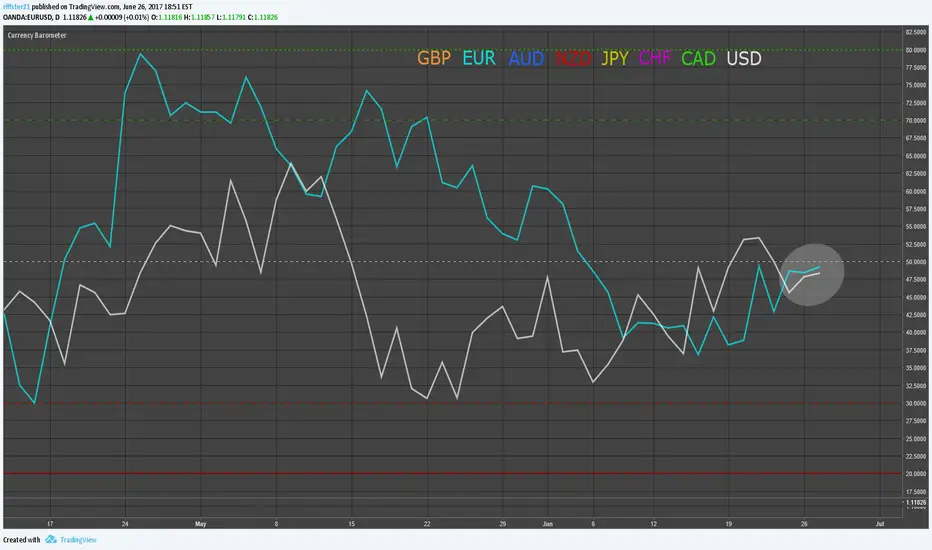Click the USD legend label
The height and width of the screenshot is (550, 932).
pyautogui.click(x=744, y=58)
